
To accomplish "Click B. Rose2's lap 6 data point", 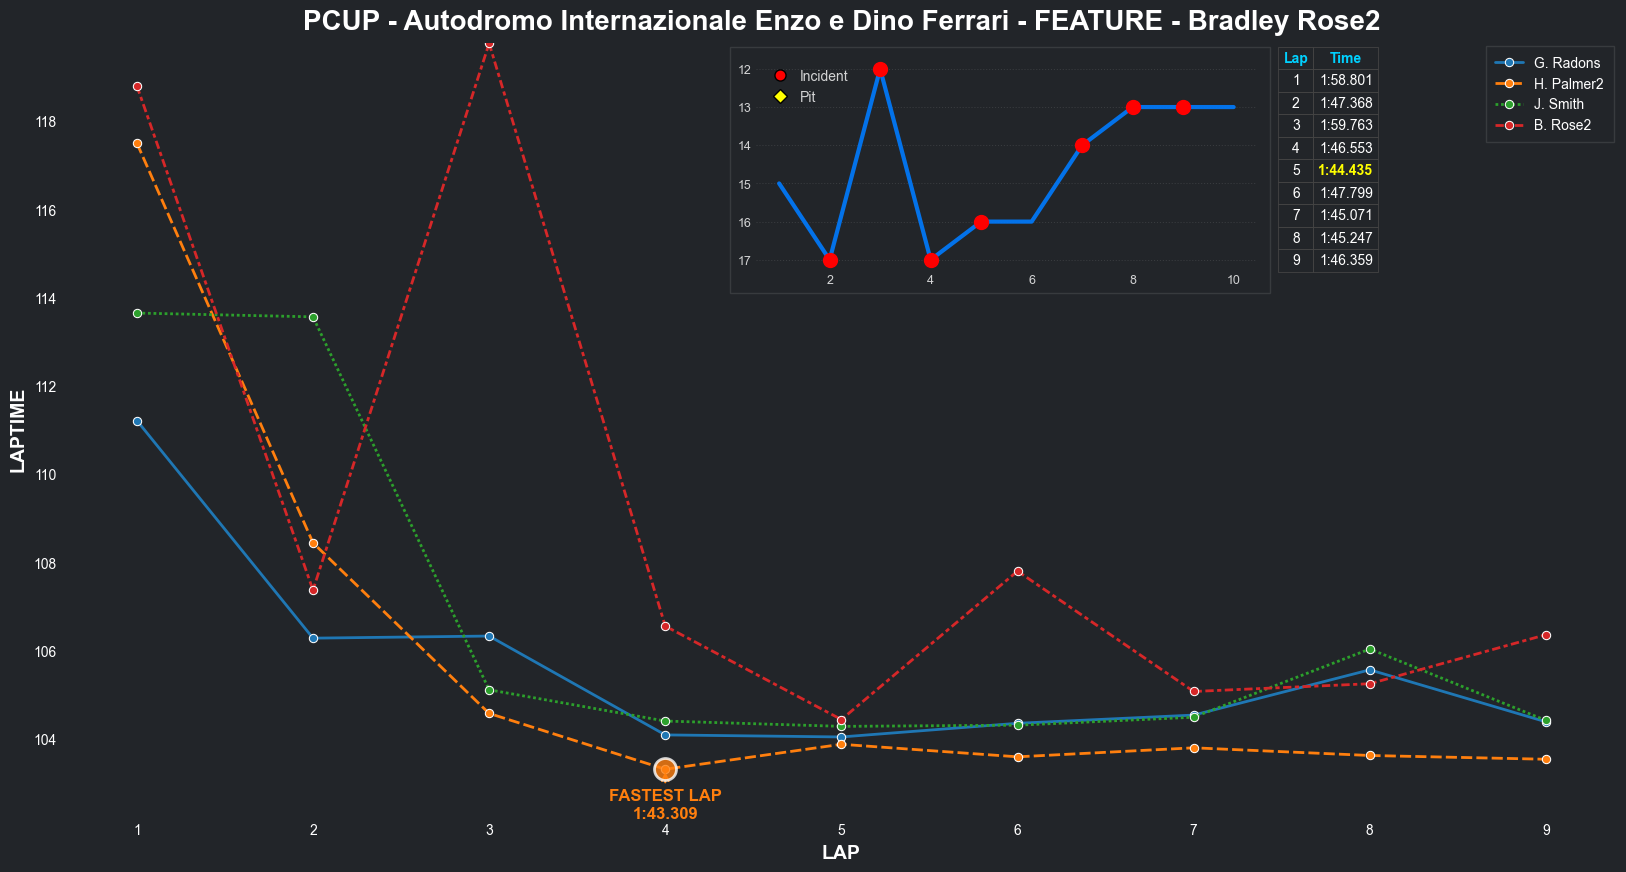I will 1018,571.
